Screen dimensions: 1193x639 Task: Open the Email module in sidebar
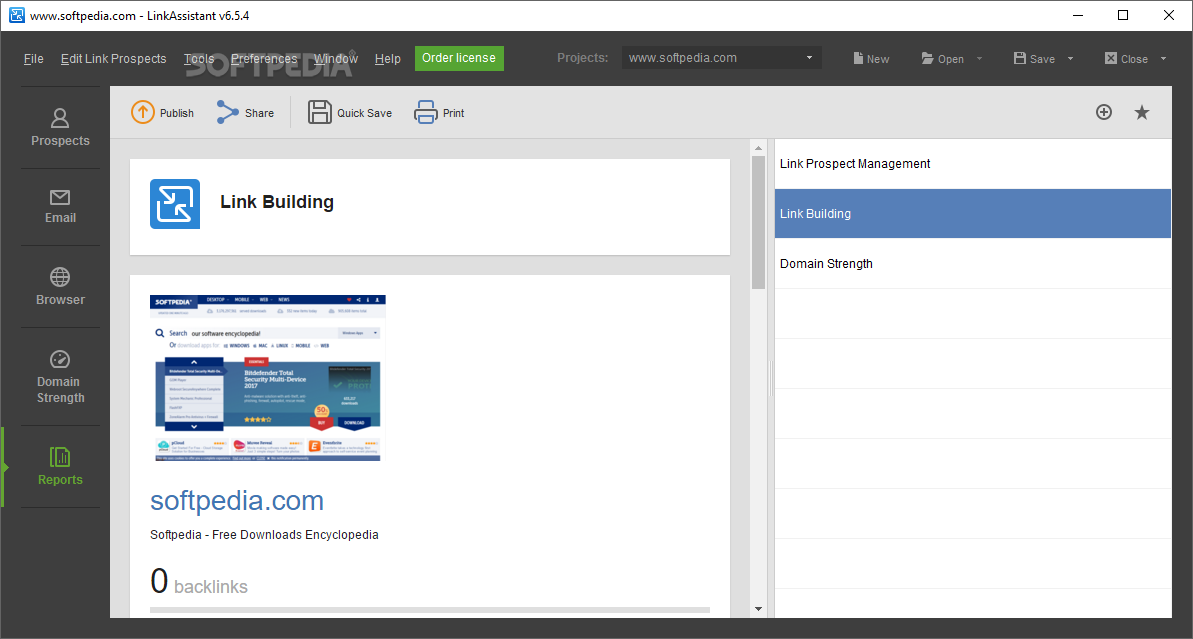pos(60,207)
